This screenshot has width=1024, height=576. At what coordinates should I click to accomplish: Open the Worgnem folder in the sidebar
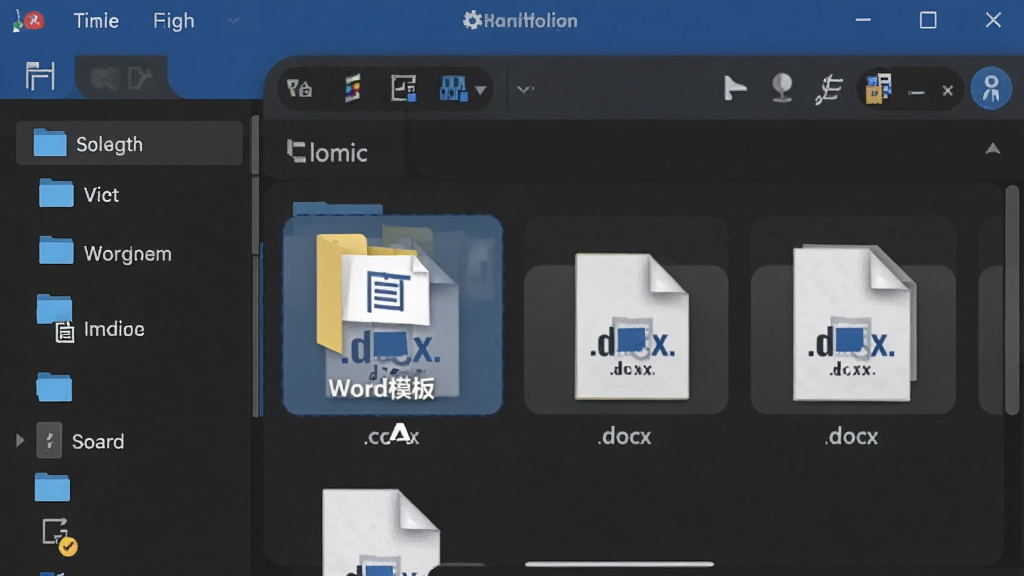[x=105, y=253]
